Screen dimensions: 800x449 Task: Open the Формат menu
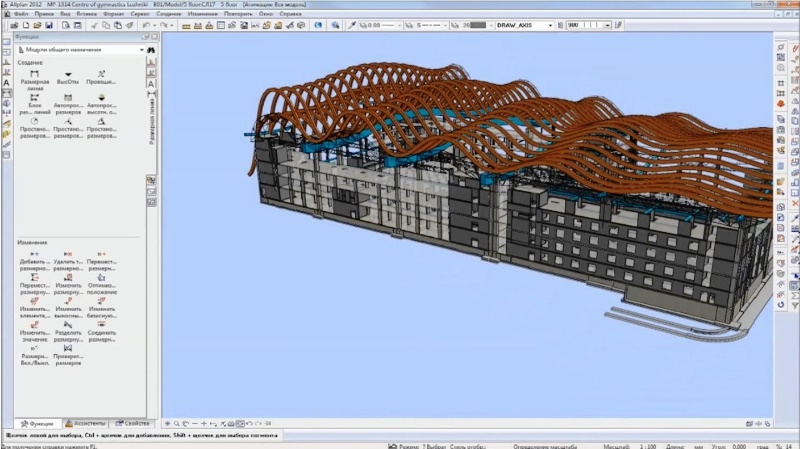pyautogui.click(x=113, y=14)
